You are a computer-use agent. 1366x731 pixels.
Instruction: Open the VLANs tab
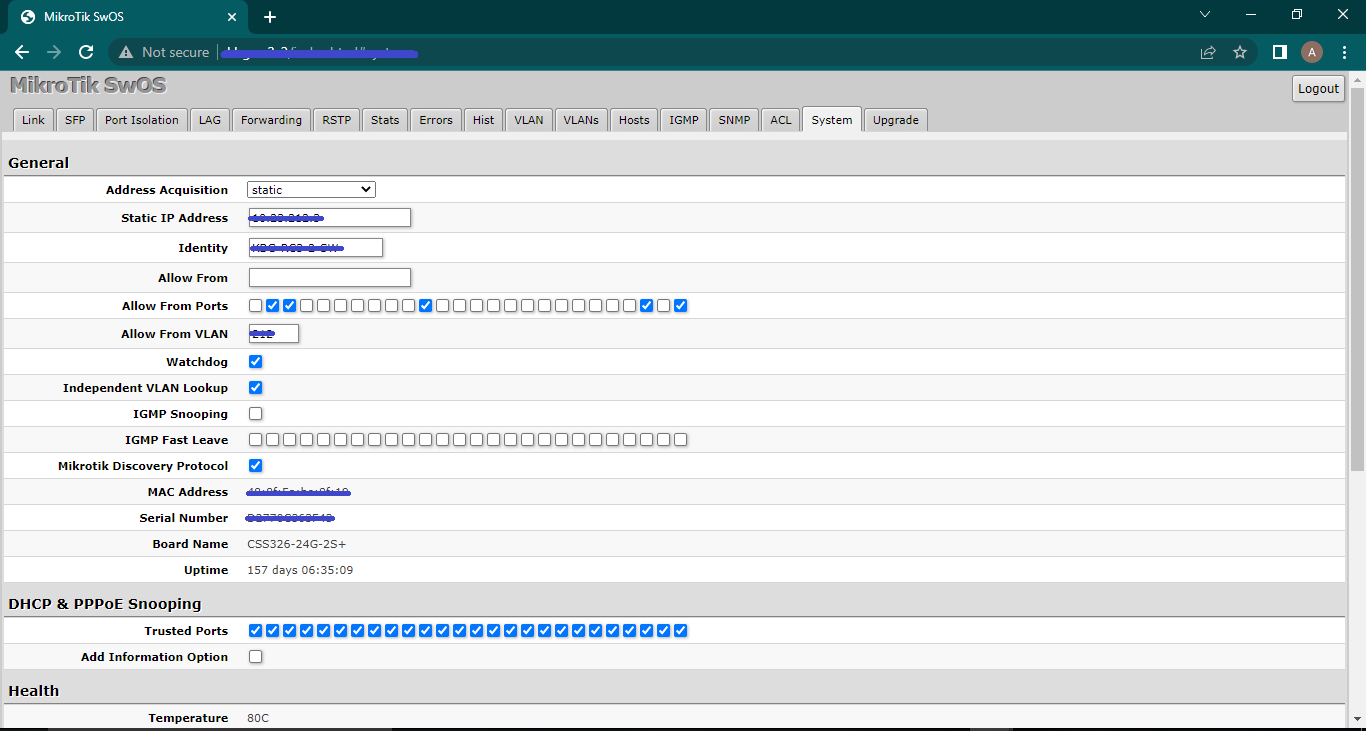tap(581, 120)
